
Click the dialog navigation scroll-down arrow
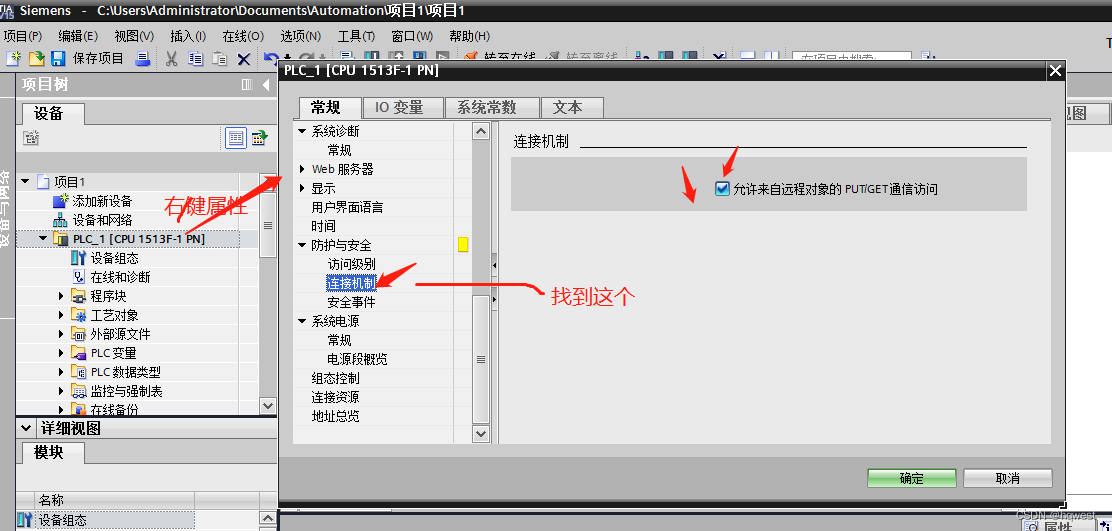click(481, 432)
